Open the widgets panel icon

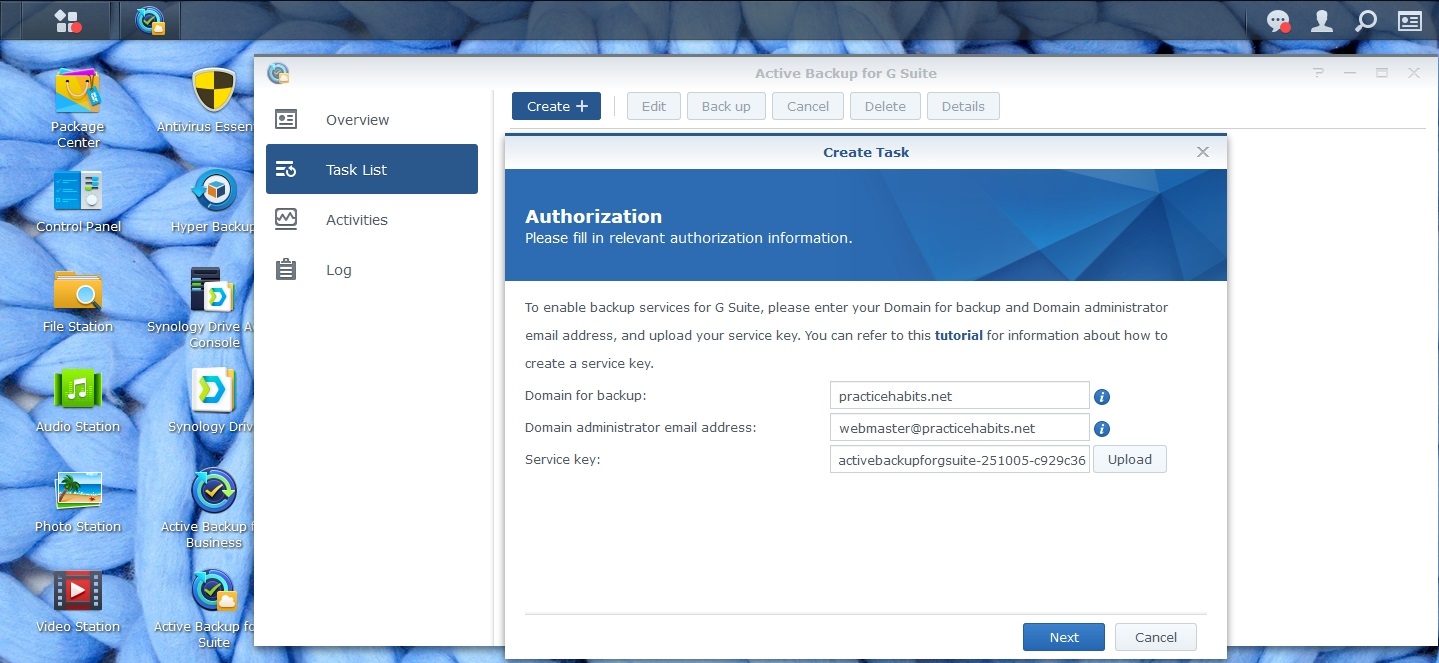tap(1410, 21)
